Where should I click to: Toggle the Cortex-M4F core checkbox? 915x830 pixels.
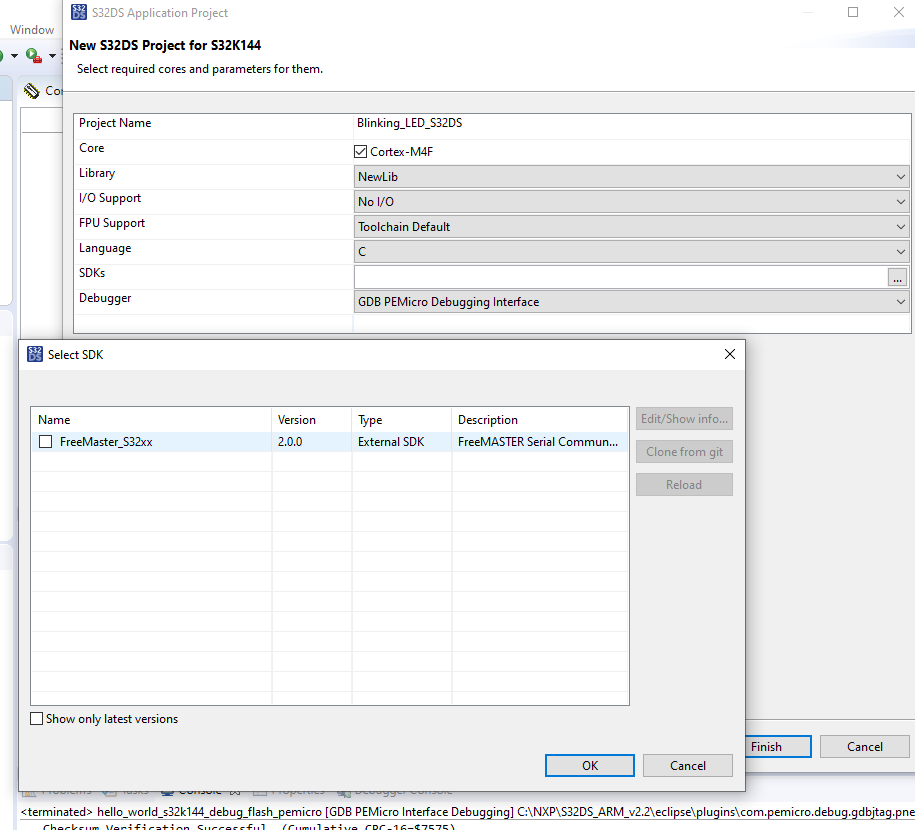click(360, 152)
